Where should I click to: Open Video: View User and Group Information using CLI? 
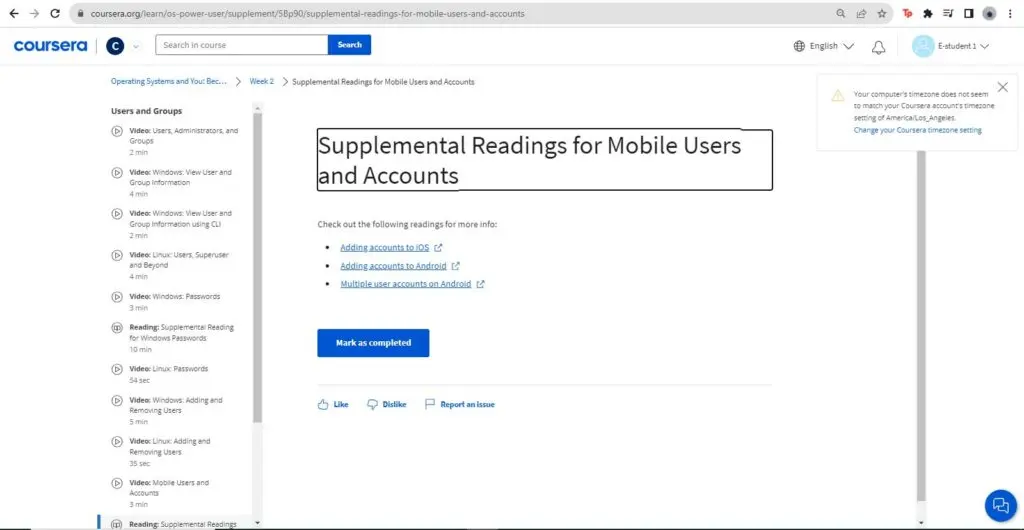pyautogui.click(x=180, y=224)
